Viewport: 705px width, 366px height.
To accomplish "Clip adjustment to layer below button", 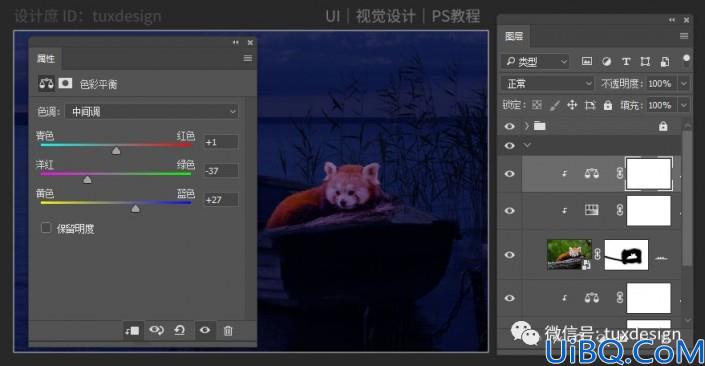I will coord(132,330).
